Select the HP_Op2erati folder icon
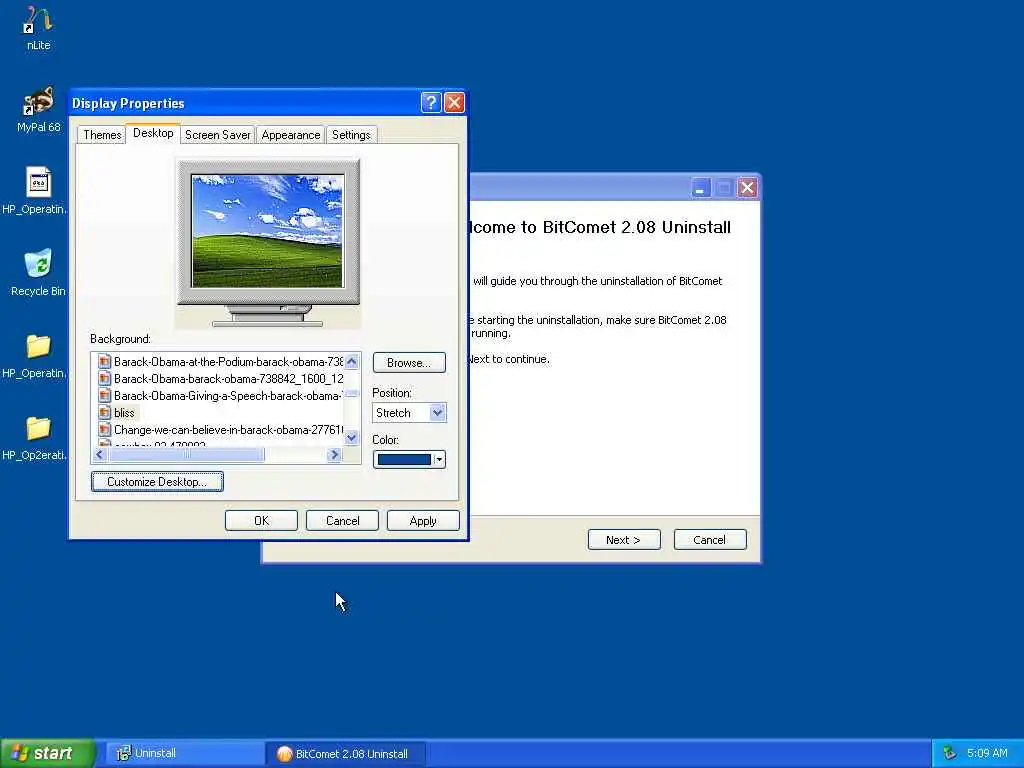 coord(39,428)
